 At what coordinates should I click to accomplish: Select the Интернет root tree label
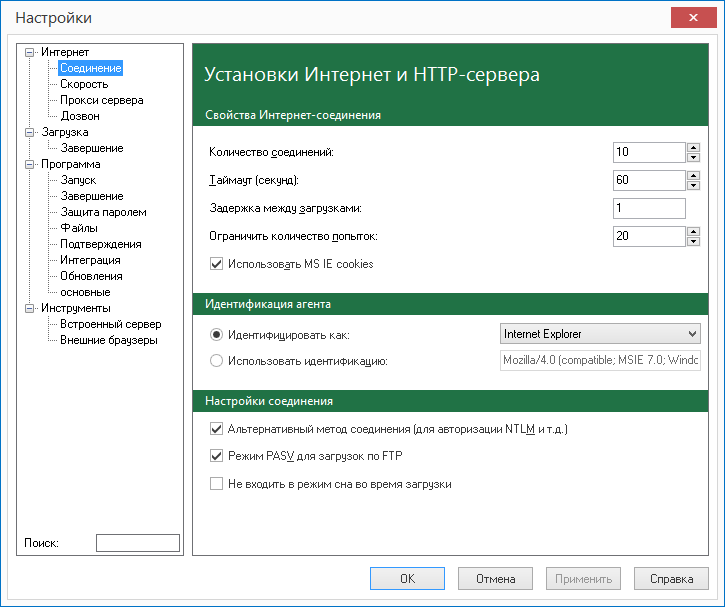[65, 52]
